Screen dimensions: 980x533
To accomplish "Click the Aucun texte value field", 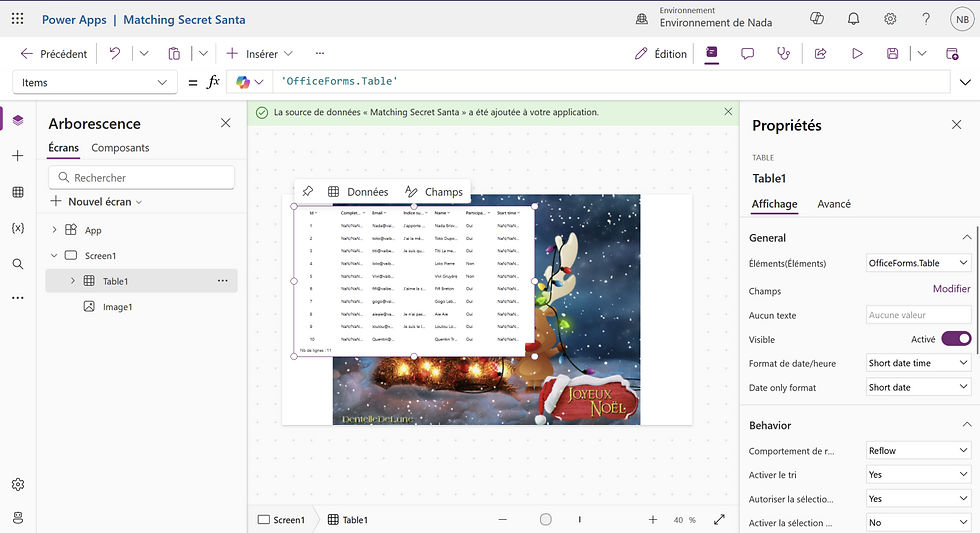I will (x=919, y=315).
